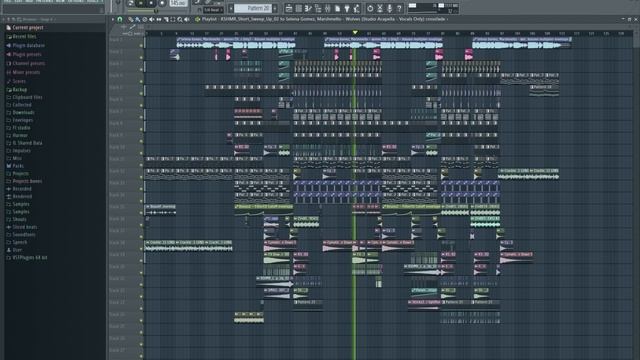Open the Pattern 20 selector dropdown arrow
The image size is (640, 360).
pos(275,8)
